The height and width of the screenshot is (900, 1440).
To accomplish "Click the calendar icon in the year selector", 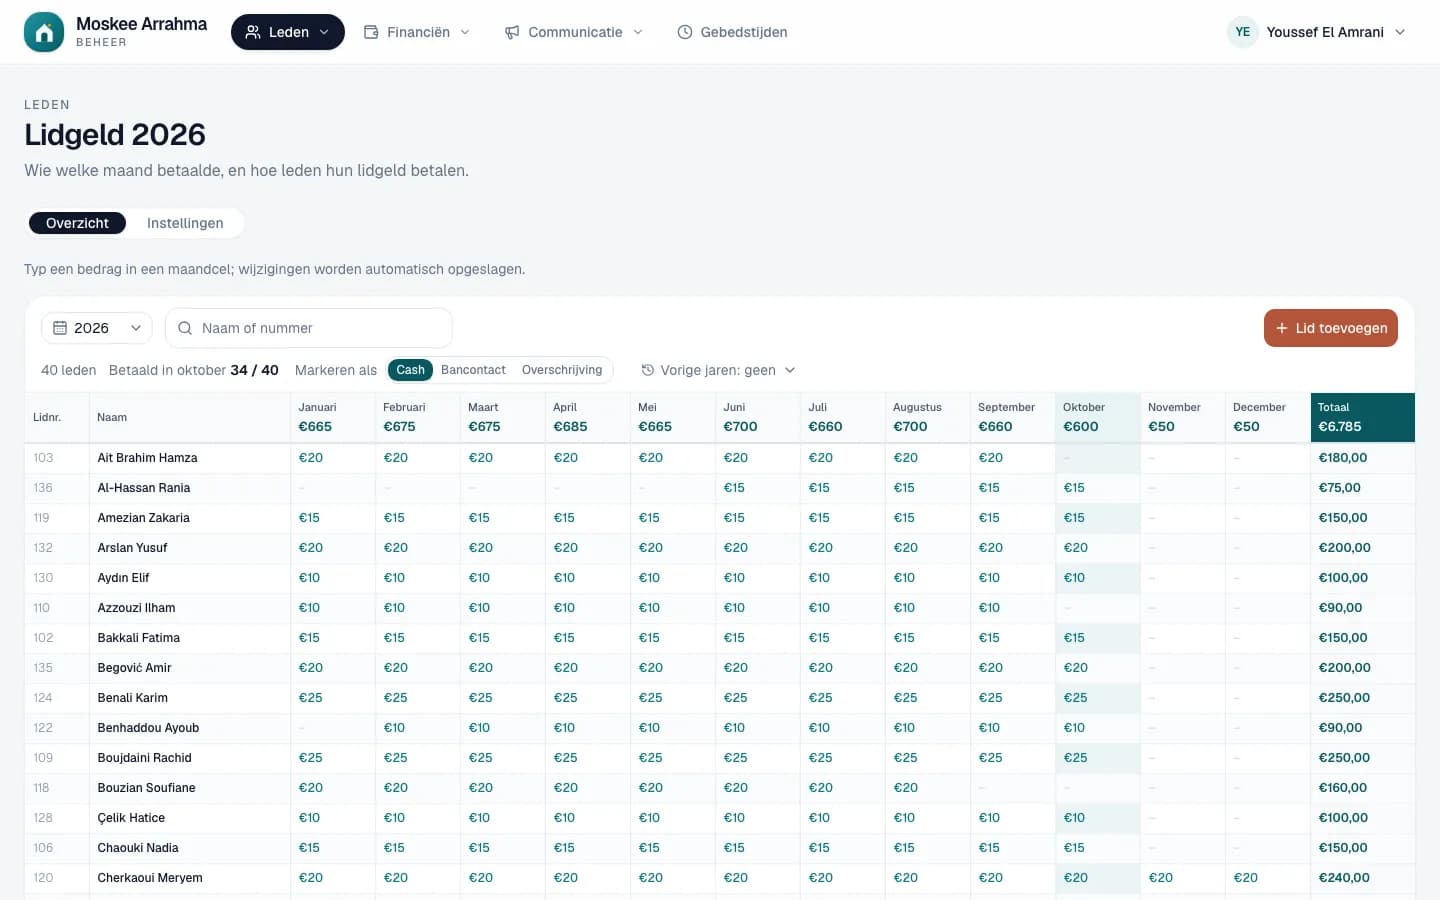I will click(60, 328).
